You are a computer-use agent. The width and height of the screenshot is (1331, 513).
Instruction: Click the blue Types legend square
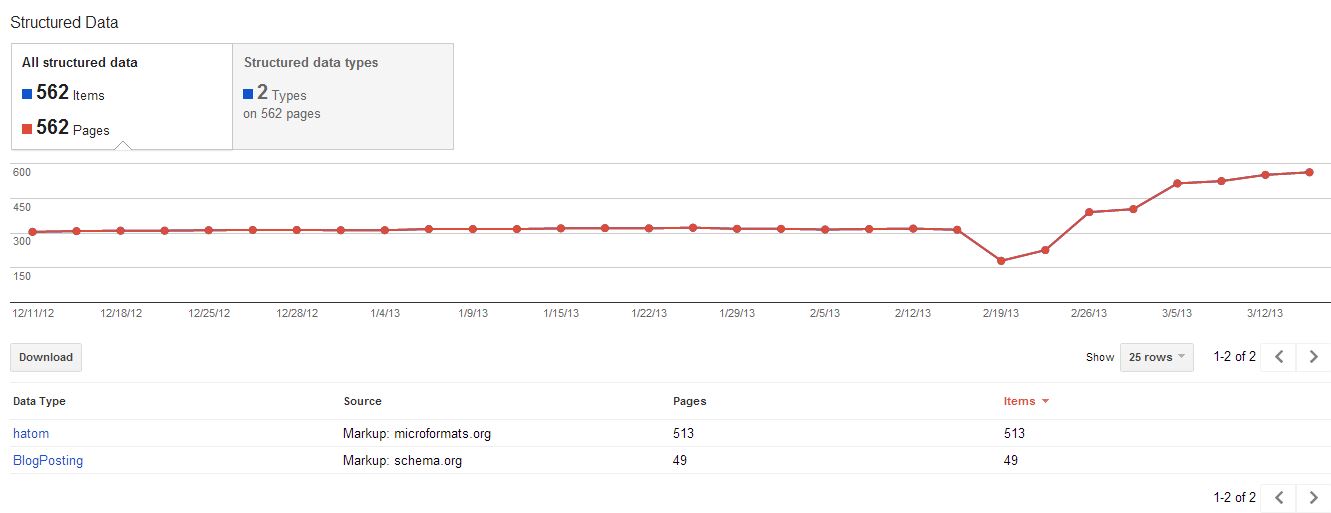(x=249, y=94)
